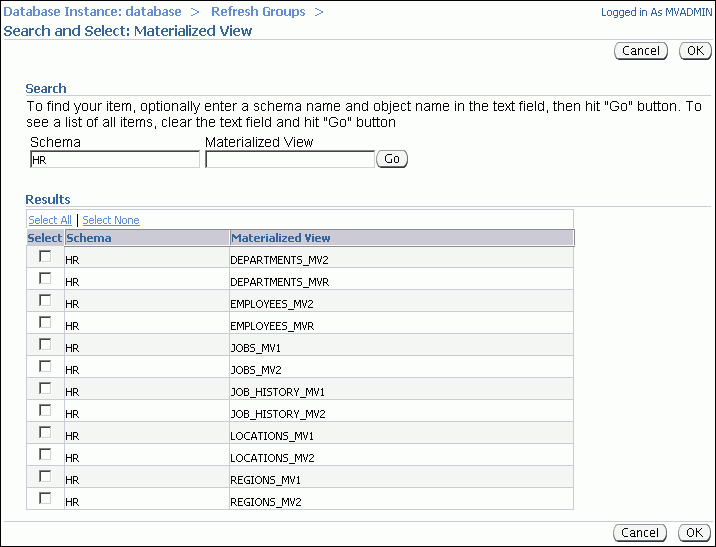The width and height of the screenshot is (716, 547).
Task: Select the EMPLOYEES_MVR checkbox
Action: click(45, 322)
